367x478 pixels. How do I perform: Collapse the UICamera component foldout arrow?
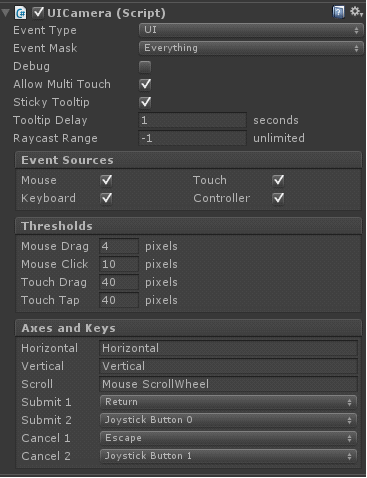coord(6,13)
